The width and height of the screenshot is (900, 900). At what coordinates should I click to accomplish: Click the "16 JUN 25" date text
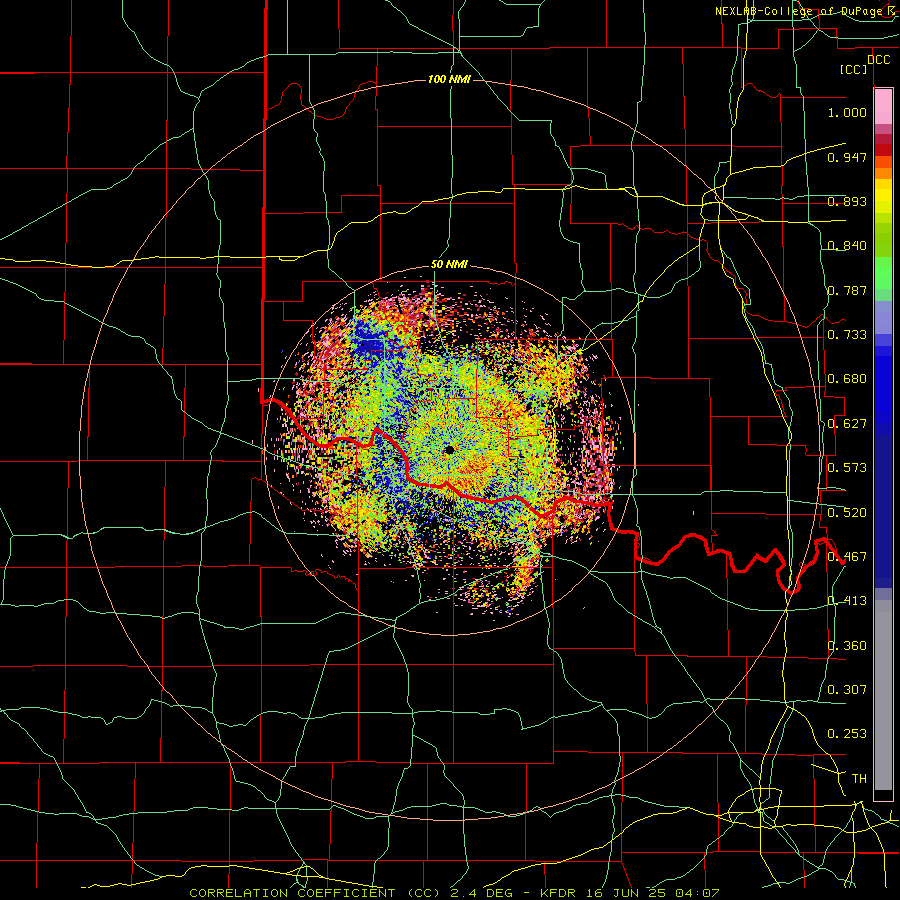(x=624, y=893)
